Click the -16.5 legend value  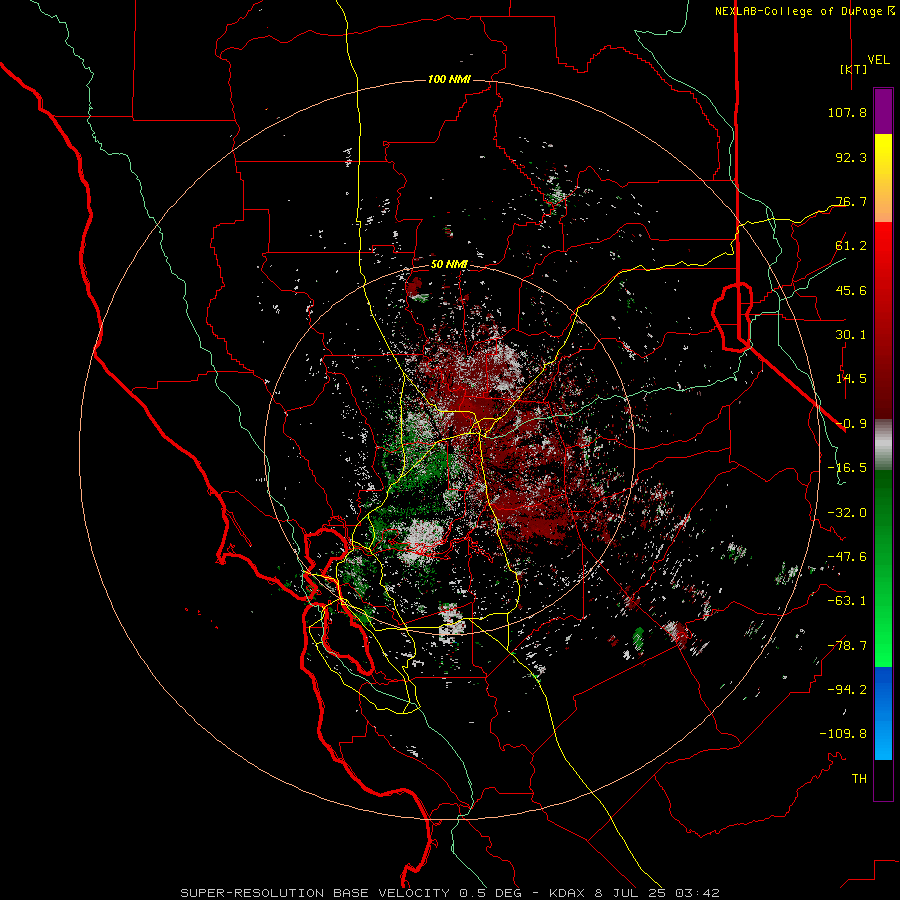click(847, 468)
